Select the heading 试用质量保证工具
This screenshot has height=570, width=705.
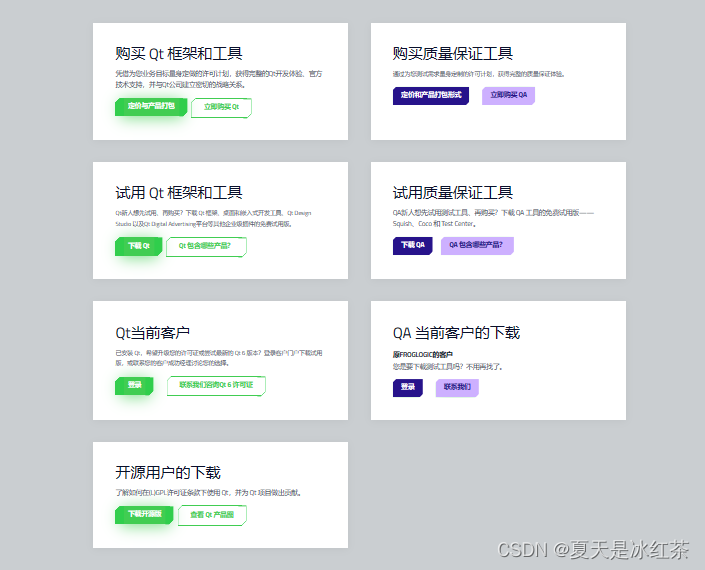(453, 193)
